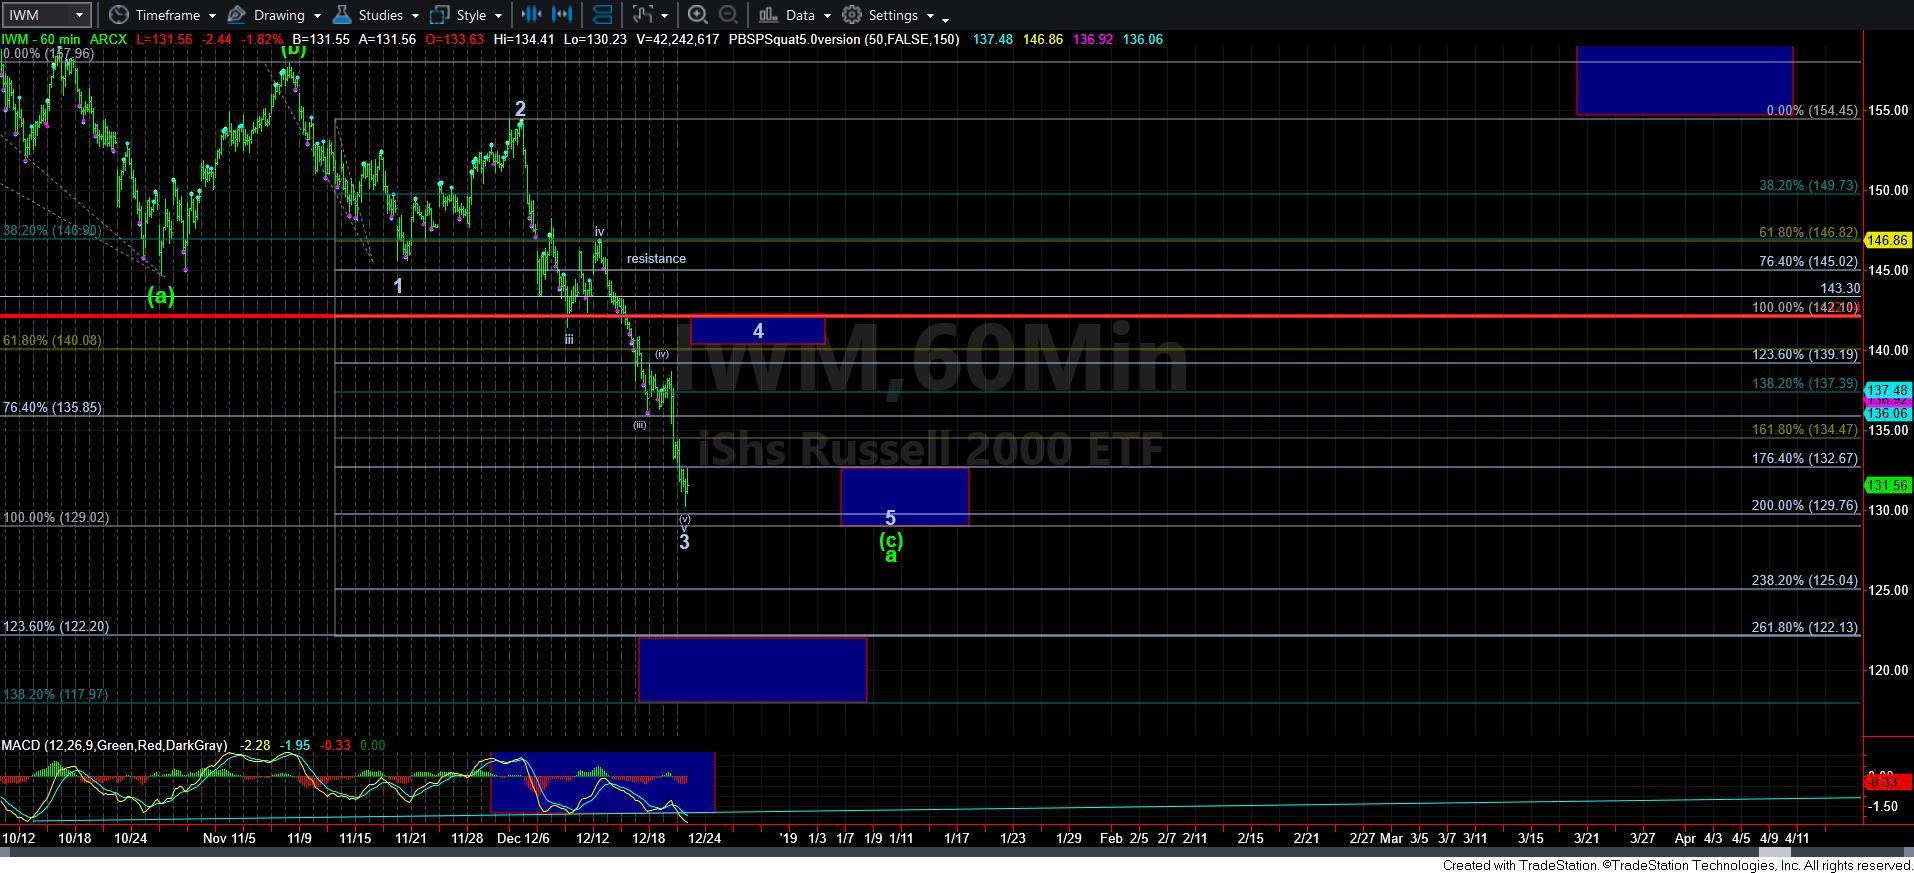Open the Style menu
Viewport: 1914px width, 873px height.
[x=466, y=15]
